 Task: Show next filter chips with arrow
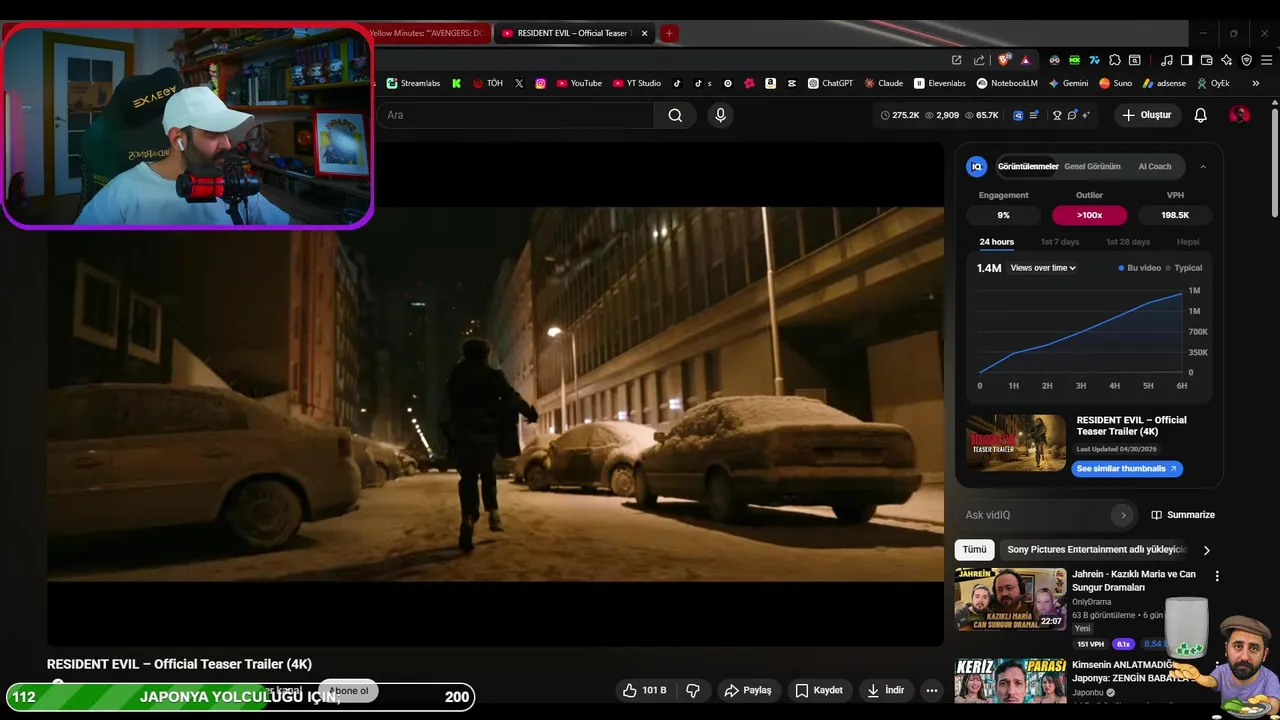(x=1206, y=550)
